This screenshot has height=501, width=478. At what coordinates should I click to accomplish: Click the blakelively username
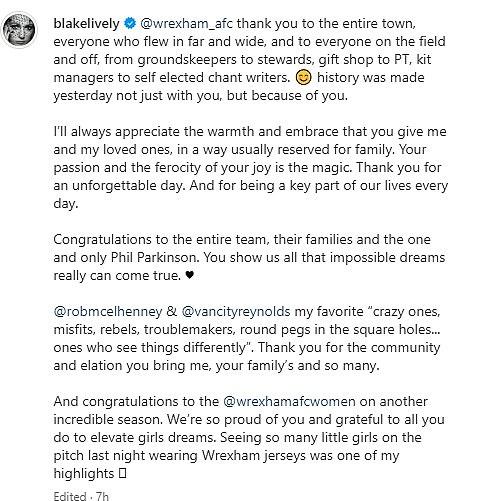click(x=86, y=24)
